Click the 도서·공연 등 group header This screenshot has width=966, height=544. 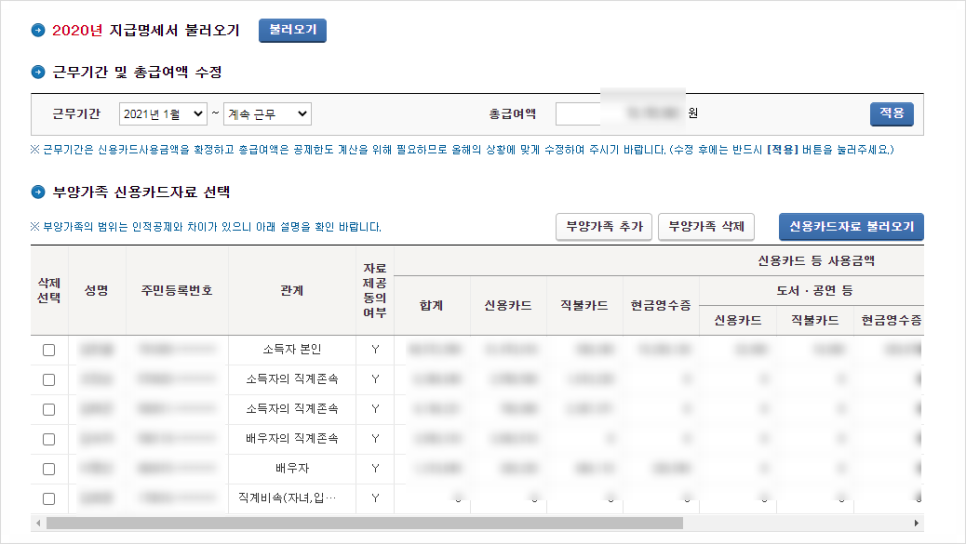[814, 291]
